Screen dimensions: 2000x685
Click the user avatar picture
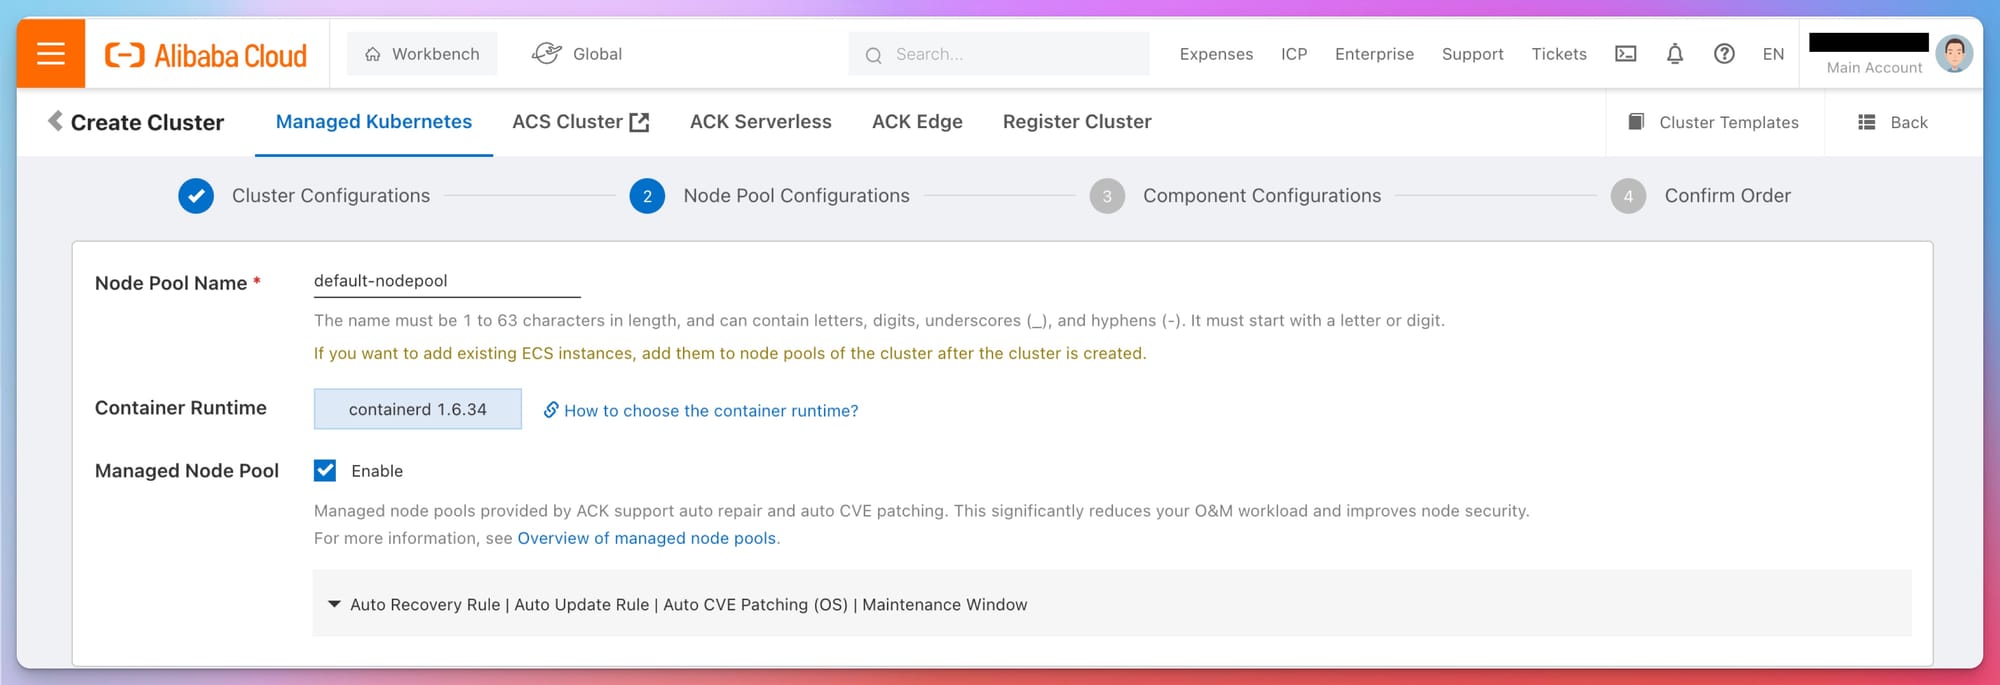click(x=1954, y=53)
